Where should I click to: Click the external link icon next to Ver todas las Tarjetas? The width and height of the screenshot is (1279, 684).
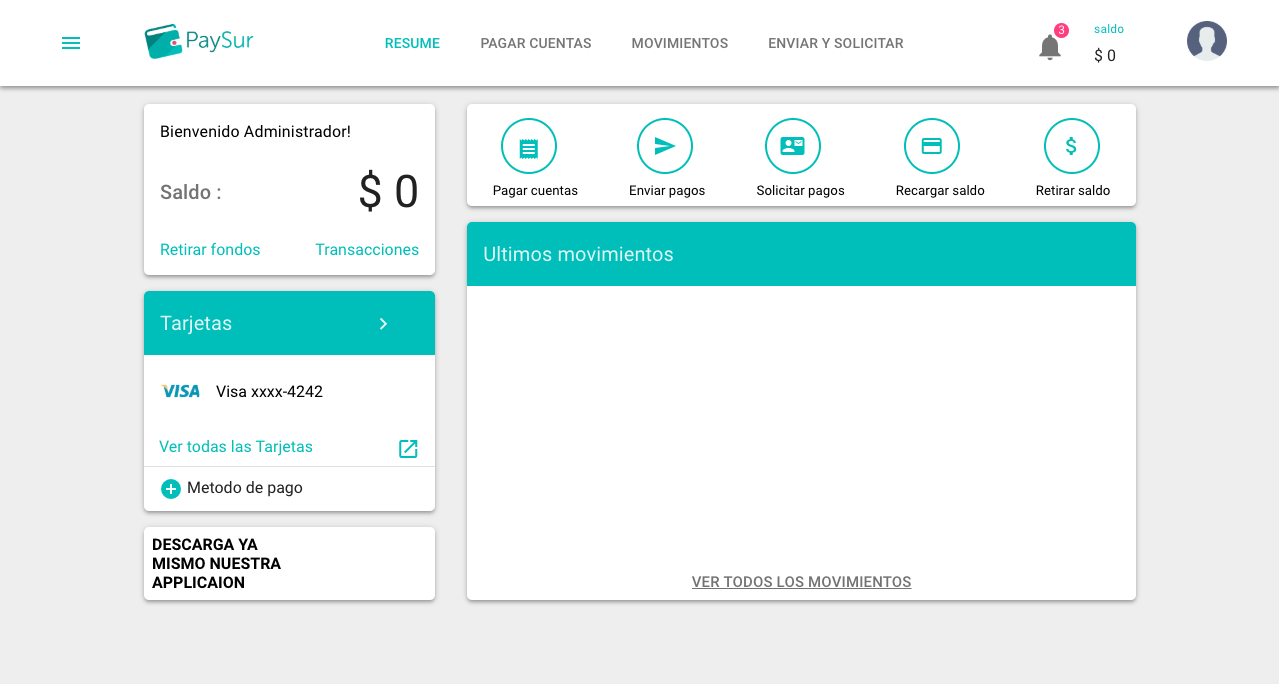408,449
